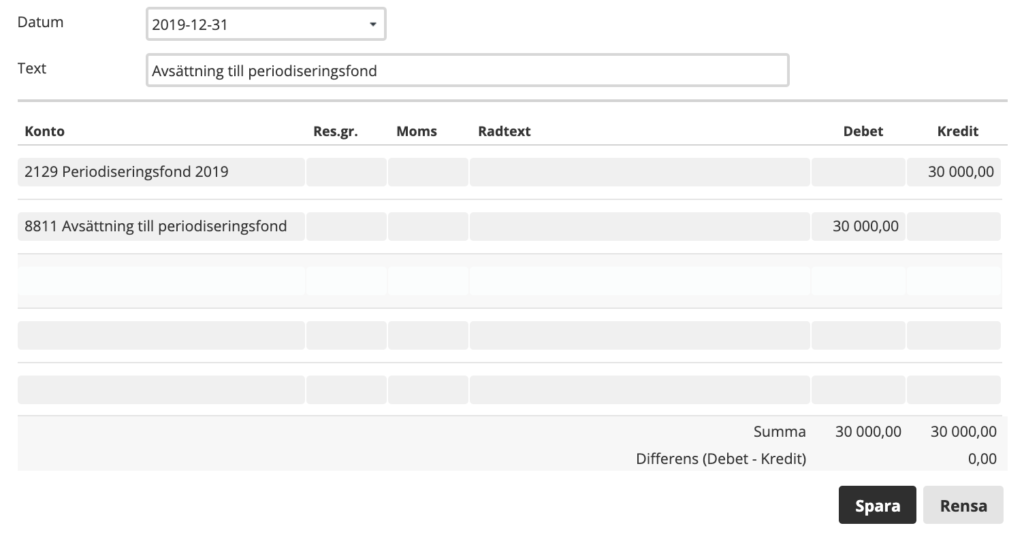Screen dimensions: 1024x547
Task: Select the 2129 Periodiseringsfond 2019 account field
Action: 161,172
